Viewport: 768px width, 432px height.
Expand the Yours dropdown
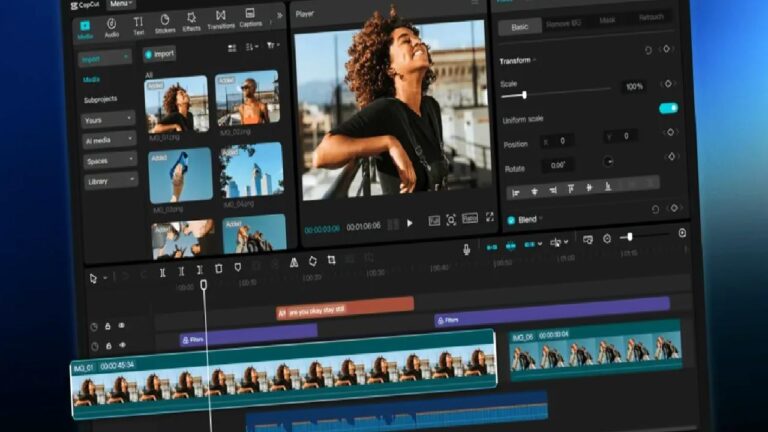point(107,120)
